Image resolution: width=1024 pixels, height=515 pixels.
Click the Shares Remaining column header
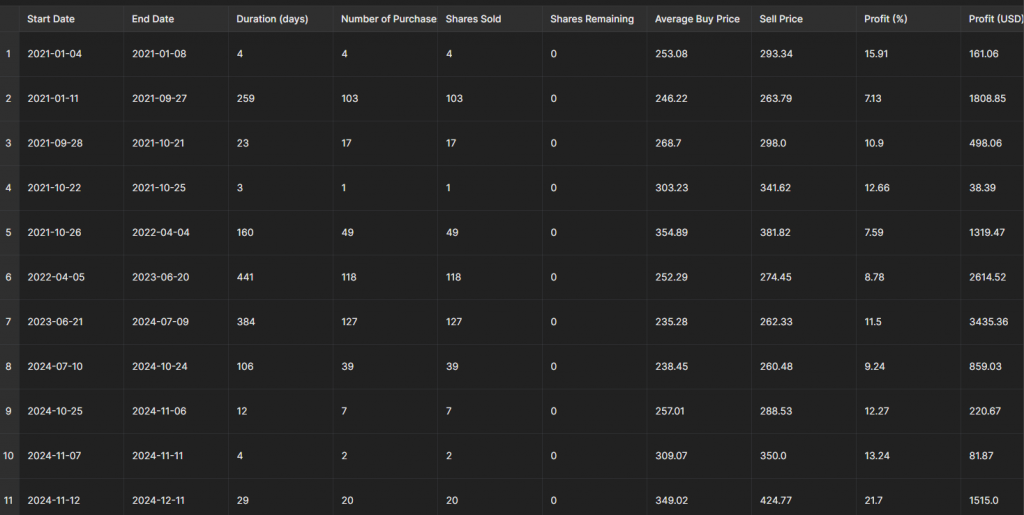click(594, 19)
